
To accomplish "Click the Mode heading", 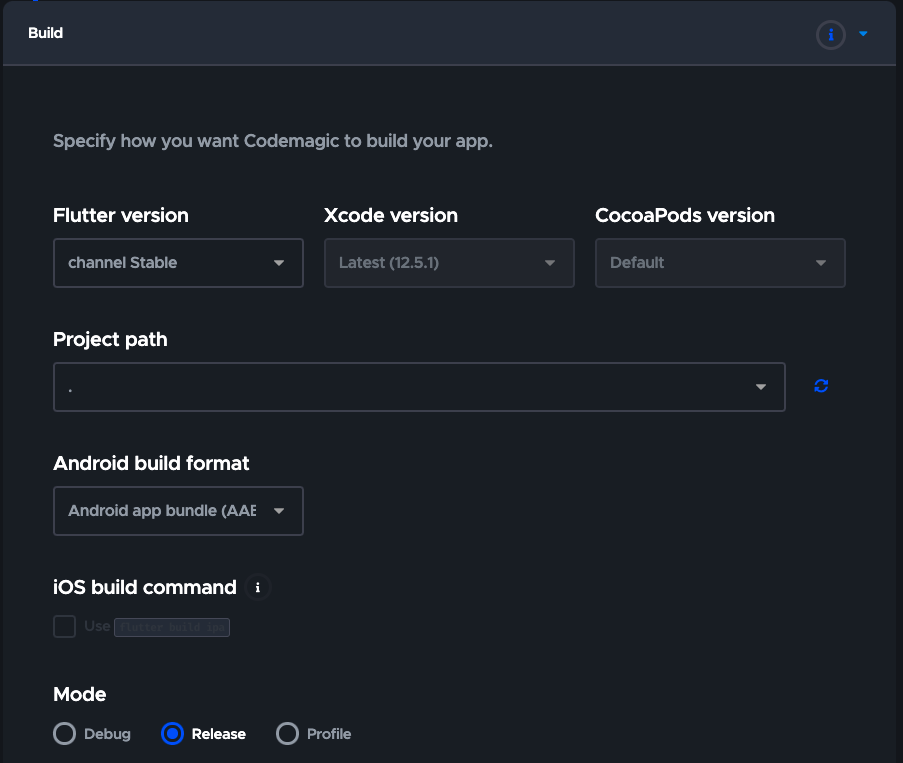I will (80, 694).
